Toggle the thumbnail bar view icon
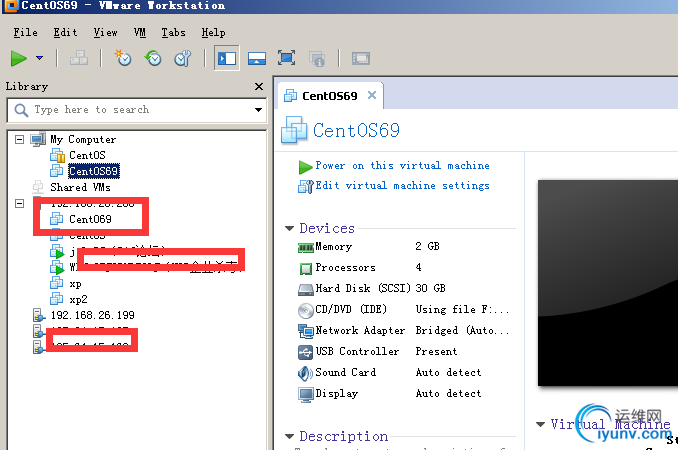This screenshot has width=678, height=450. point(256,58)
